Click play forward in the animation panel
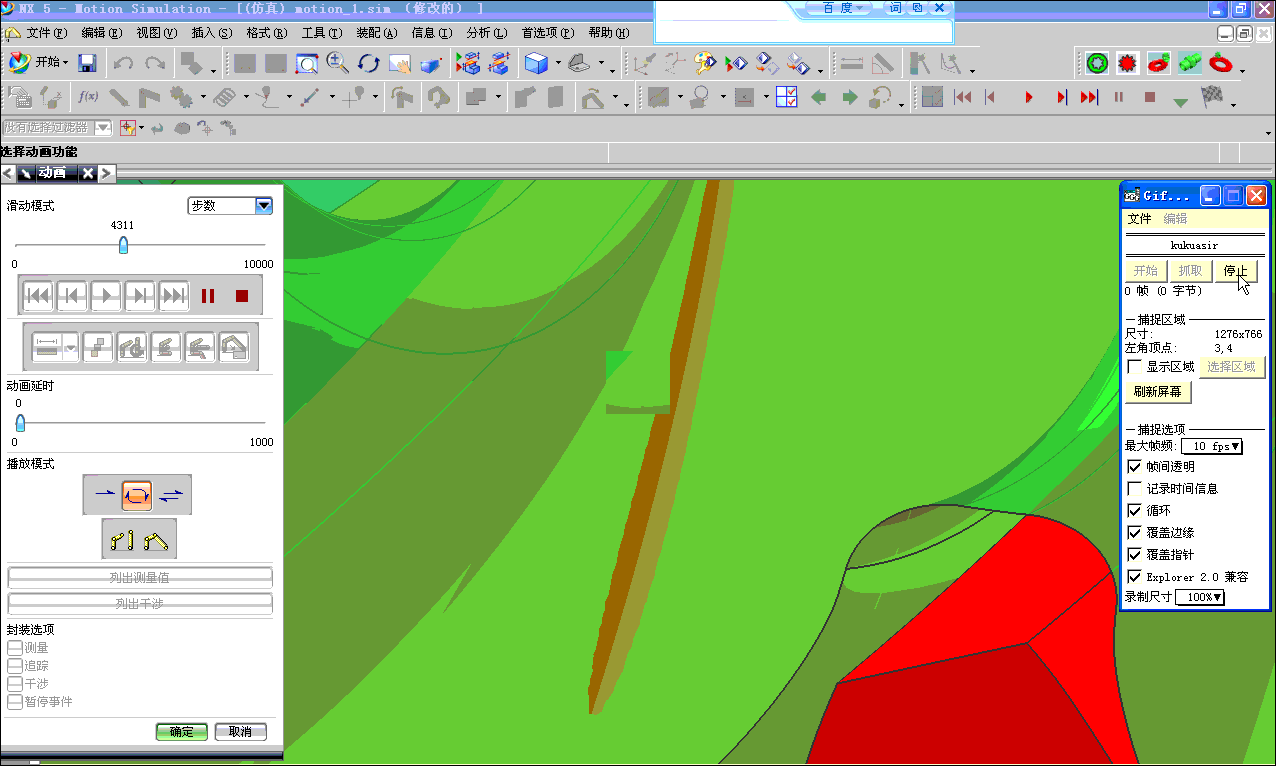 (106, 295)
